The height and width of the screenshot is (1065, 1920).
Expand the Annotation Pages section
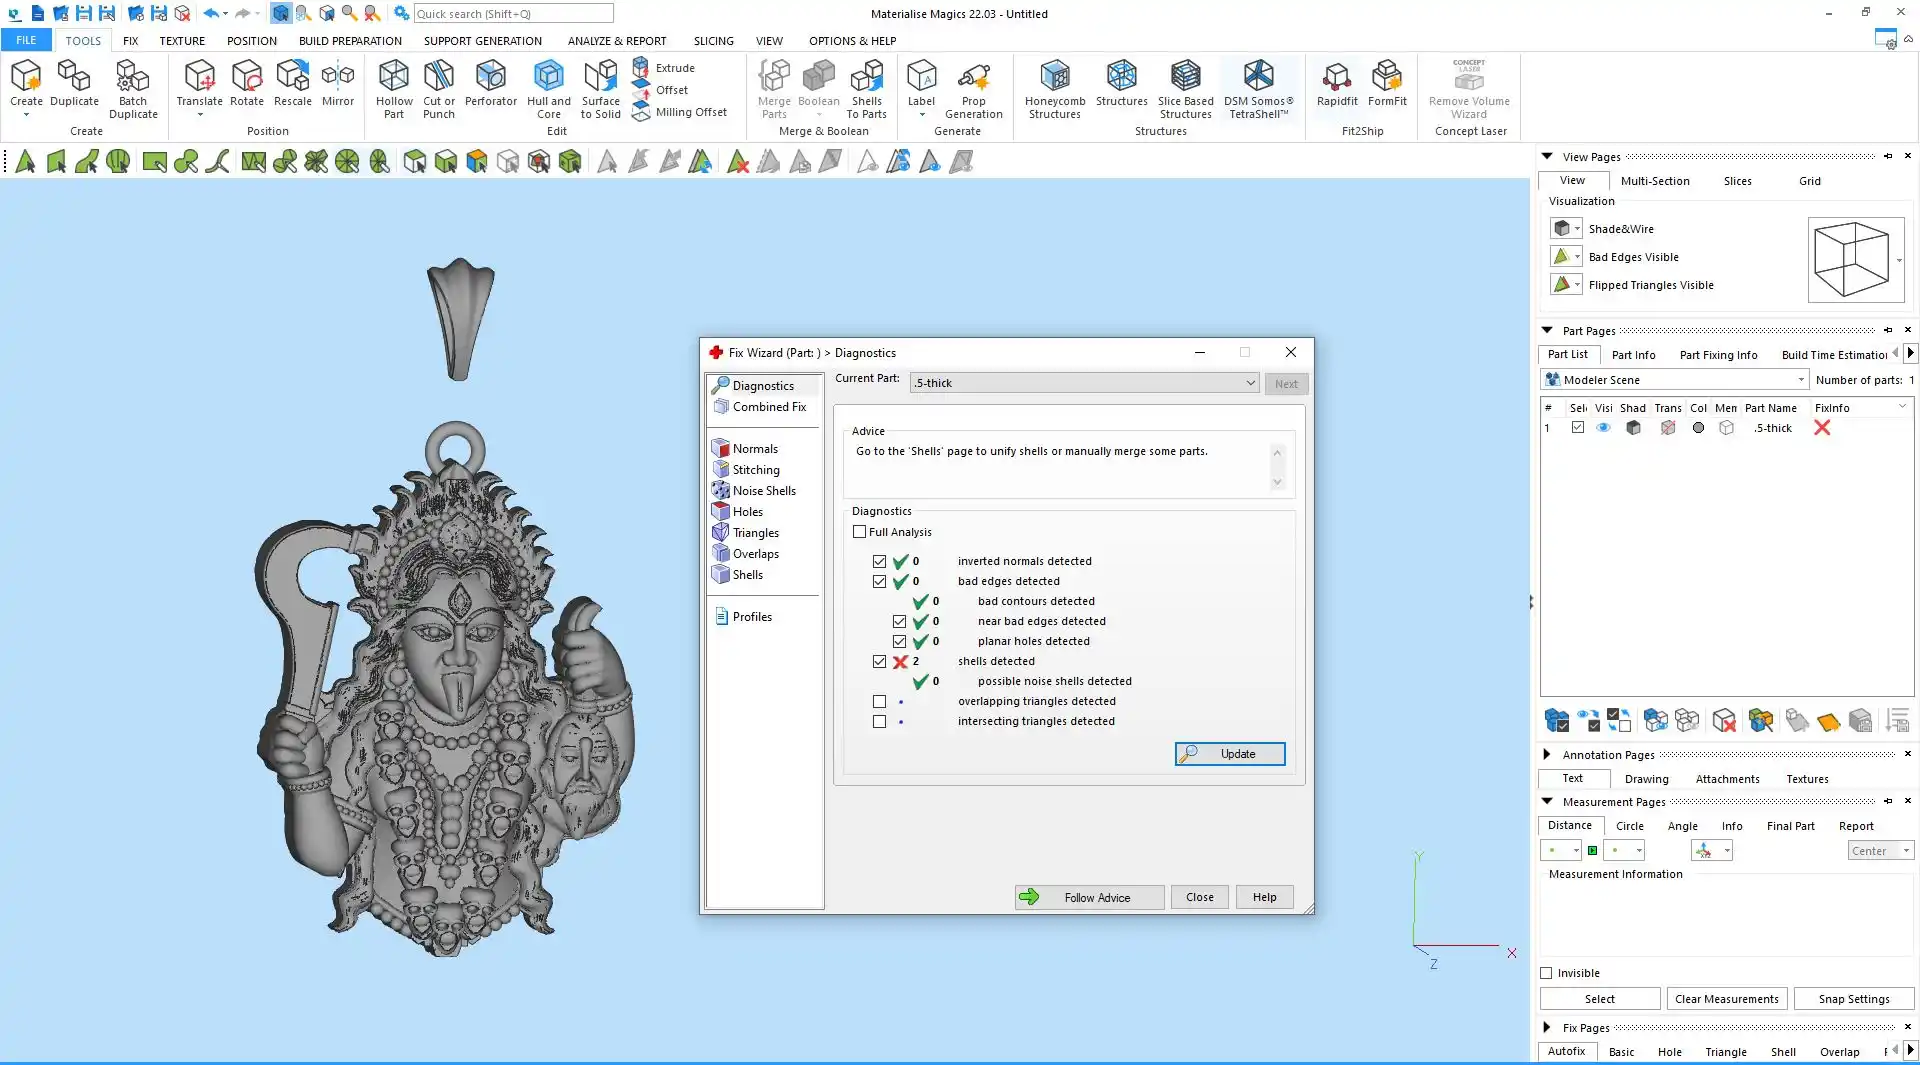[1547, 754]
